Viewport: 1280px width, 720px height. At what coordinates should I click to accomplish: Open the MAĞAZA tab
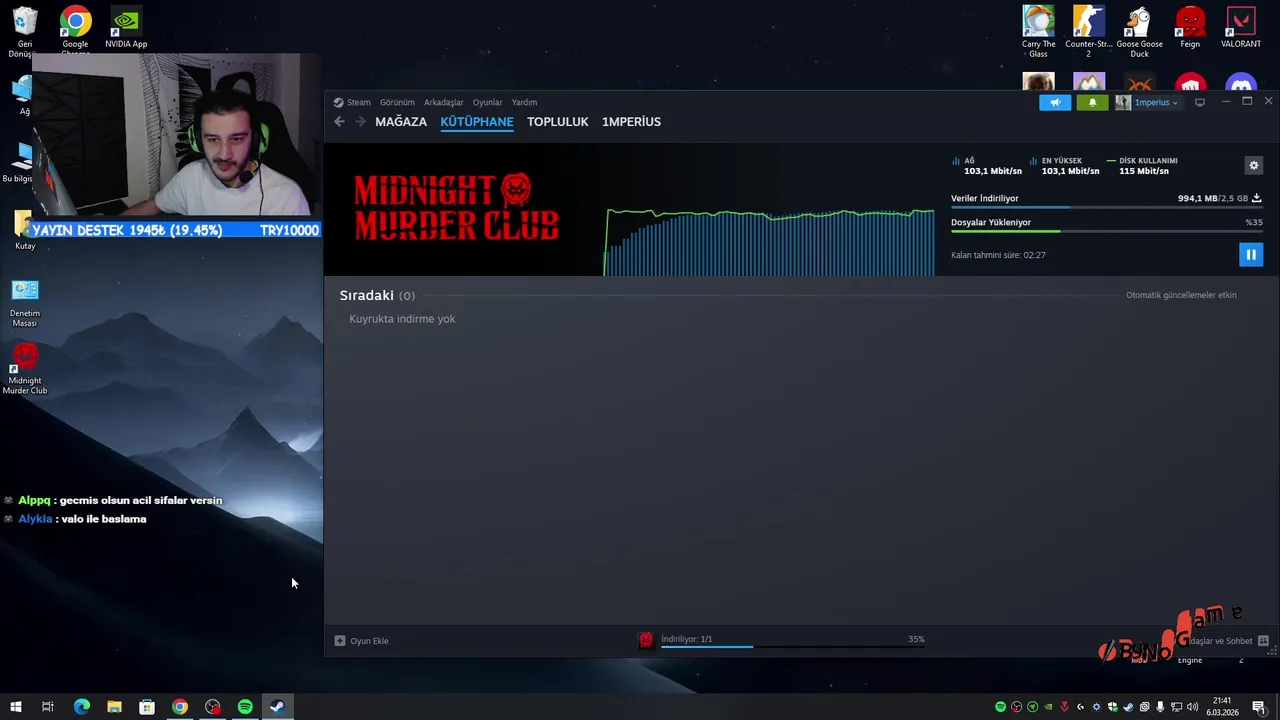(401, 121)
